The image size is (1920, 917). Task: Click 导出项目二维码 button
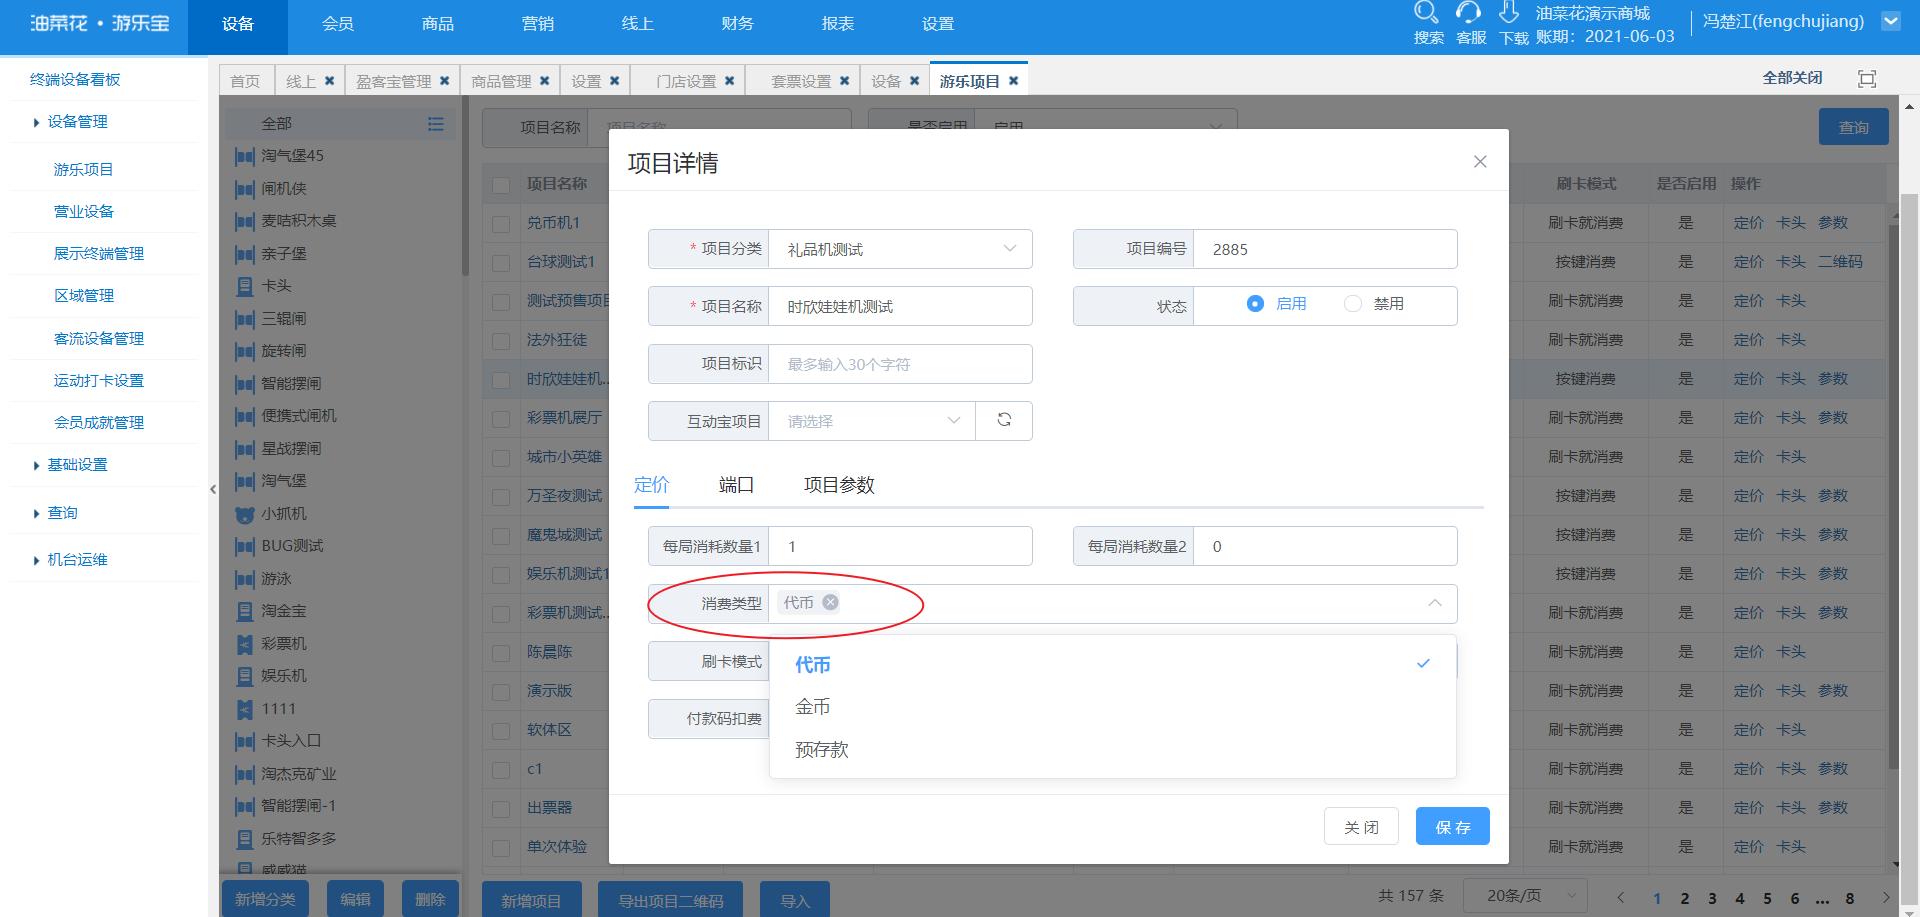pos(670,899)
